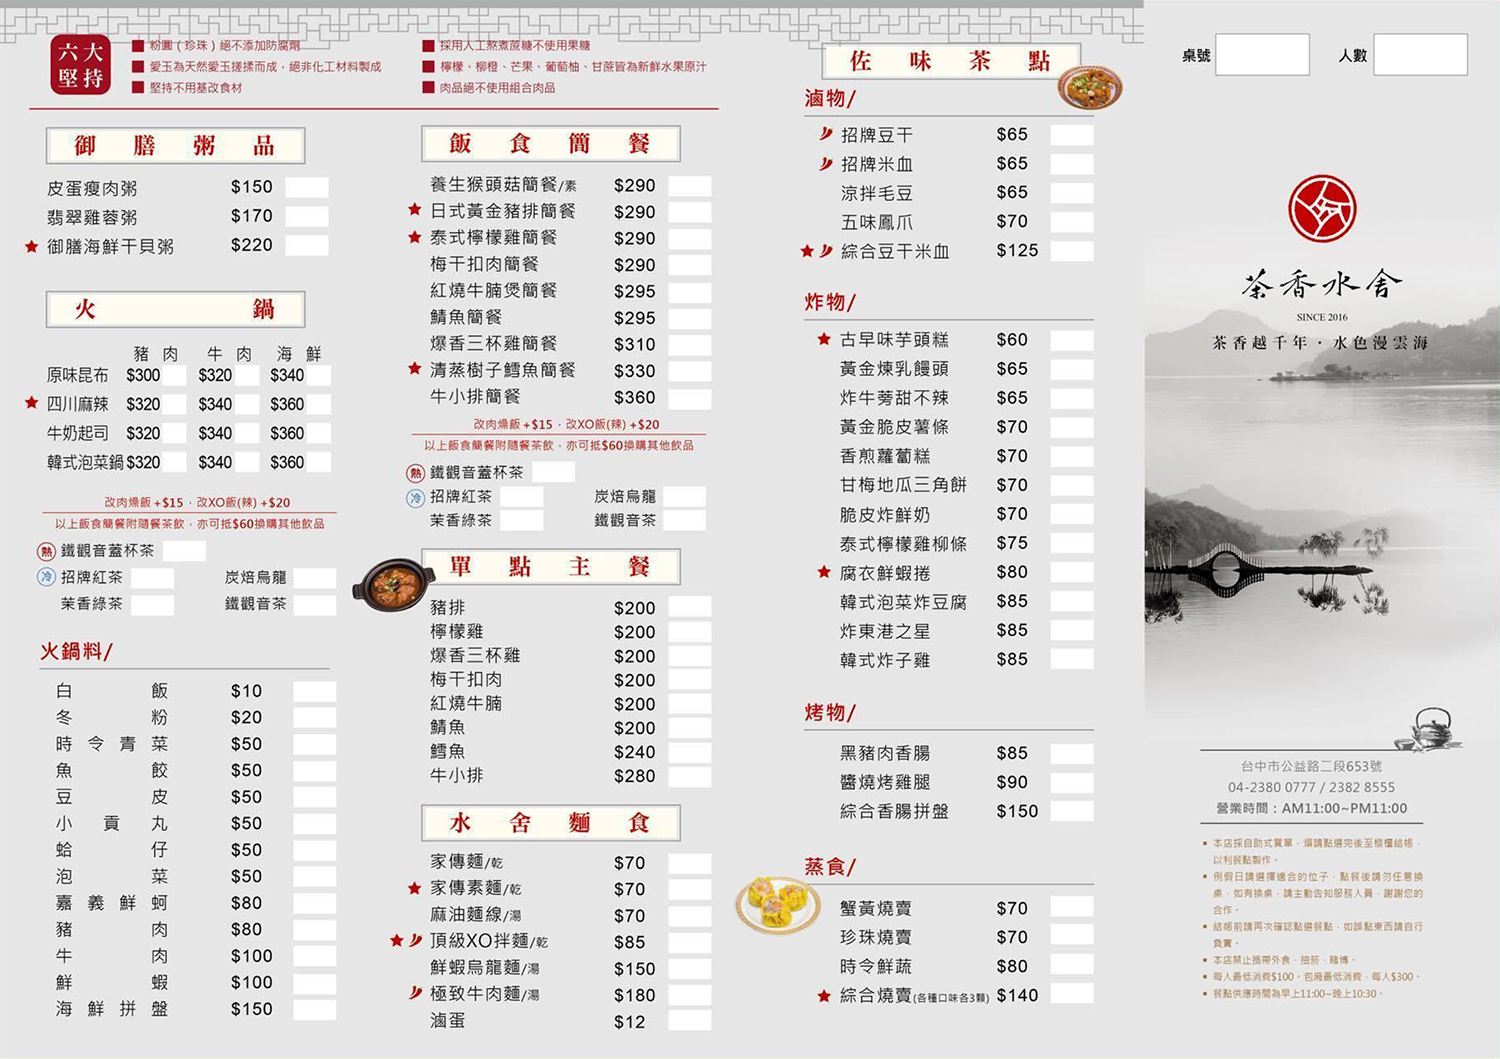Click the address 台中市公益路二段653號
The height and width of the screenshot is (1059, 1500).
pos(1311,766)
